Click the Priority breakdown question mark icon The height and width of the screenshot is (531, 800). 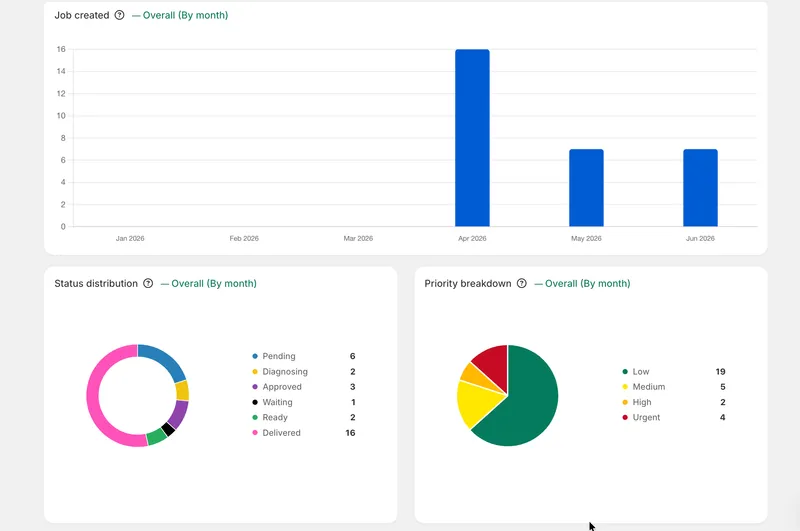pos(521,284)
